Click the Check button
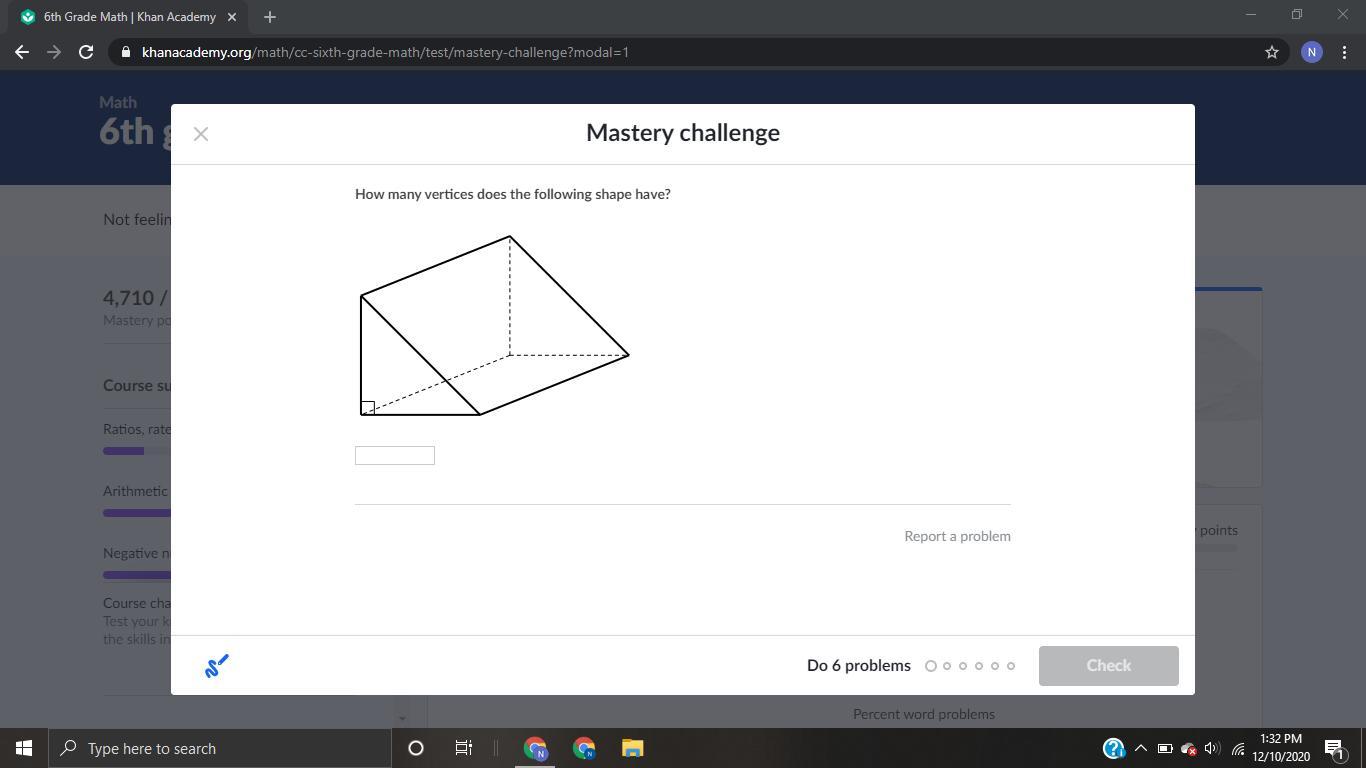Viewport: 1366px width, 768px height. (x=1108, y=666)
